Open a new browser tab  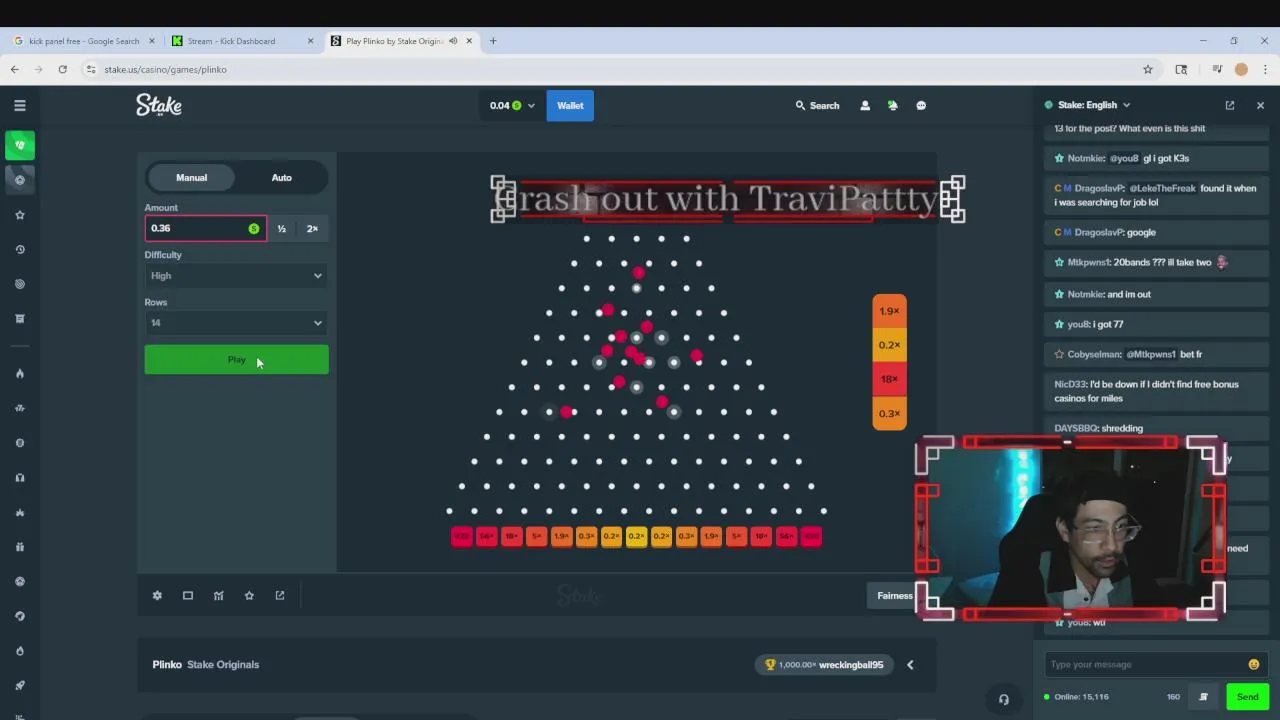(x=493, y=41)
